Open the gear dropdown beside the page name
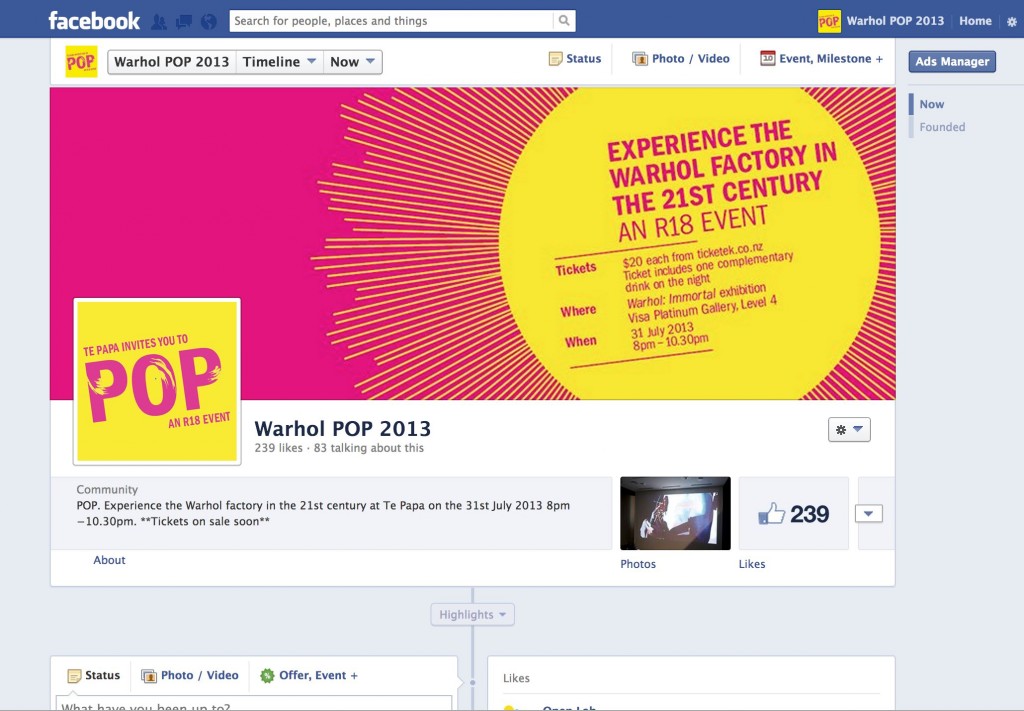The width and height of the screenshot is (1024, 711). (x=848, y=429)
